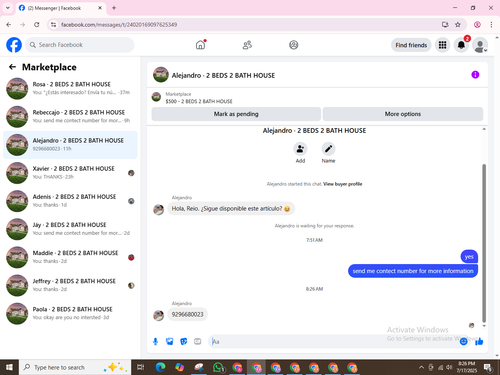Select the Alejandro conversation in list

pyautogui.click(x=70, y=145)
